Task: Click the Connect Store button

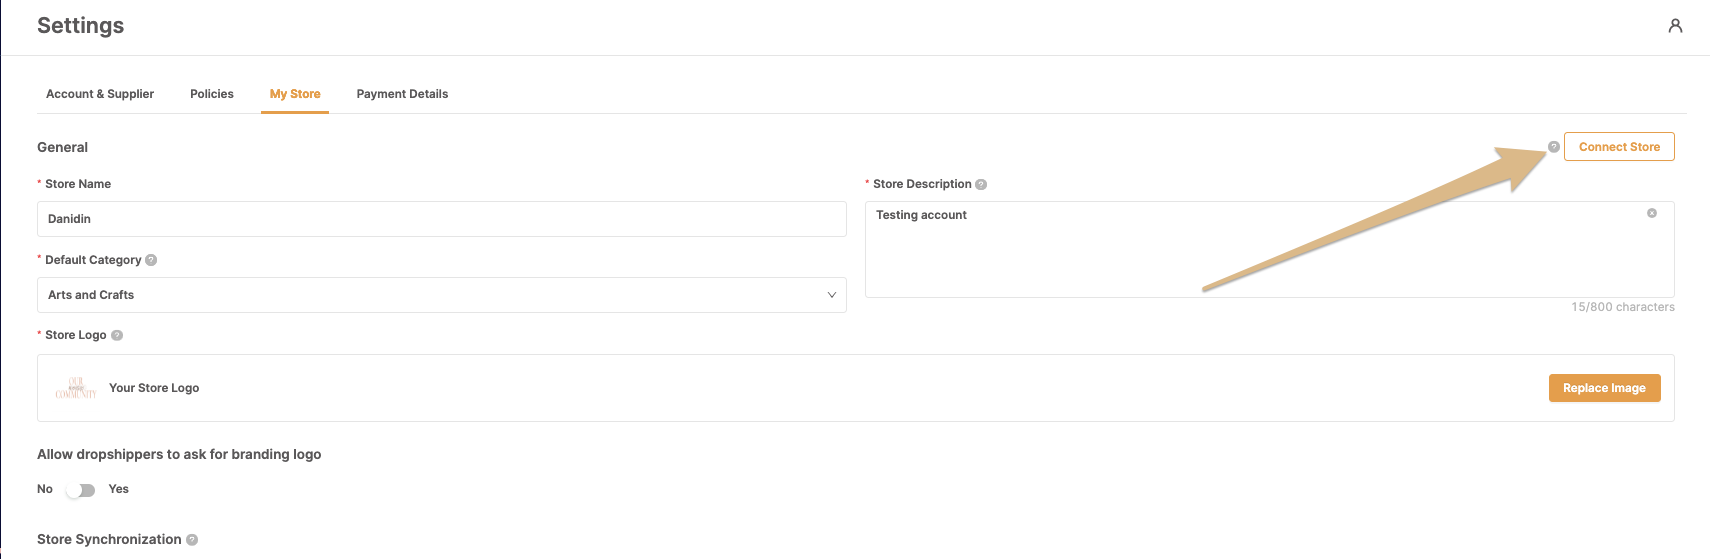Action: point(1619,147)
